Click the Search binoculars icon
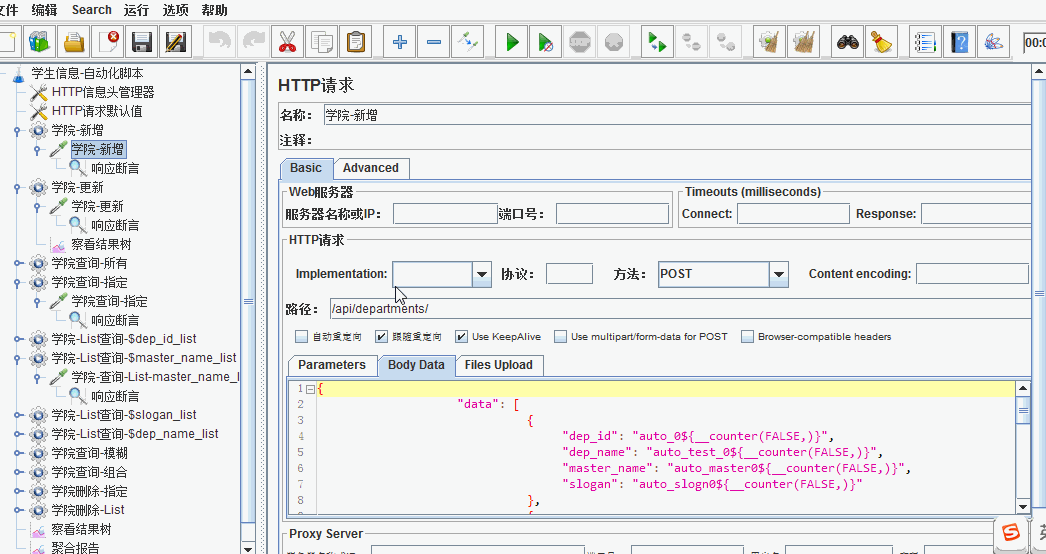 coord(848,42)
